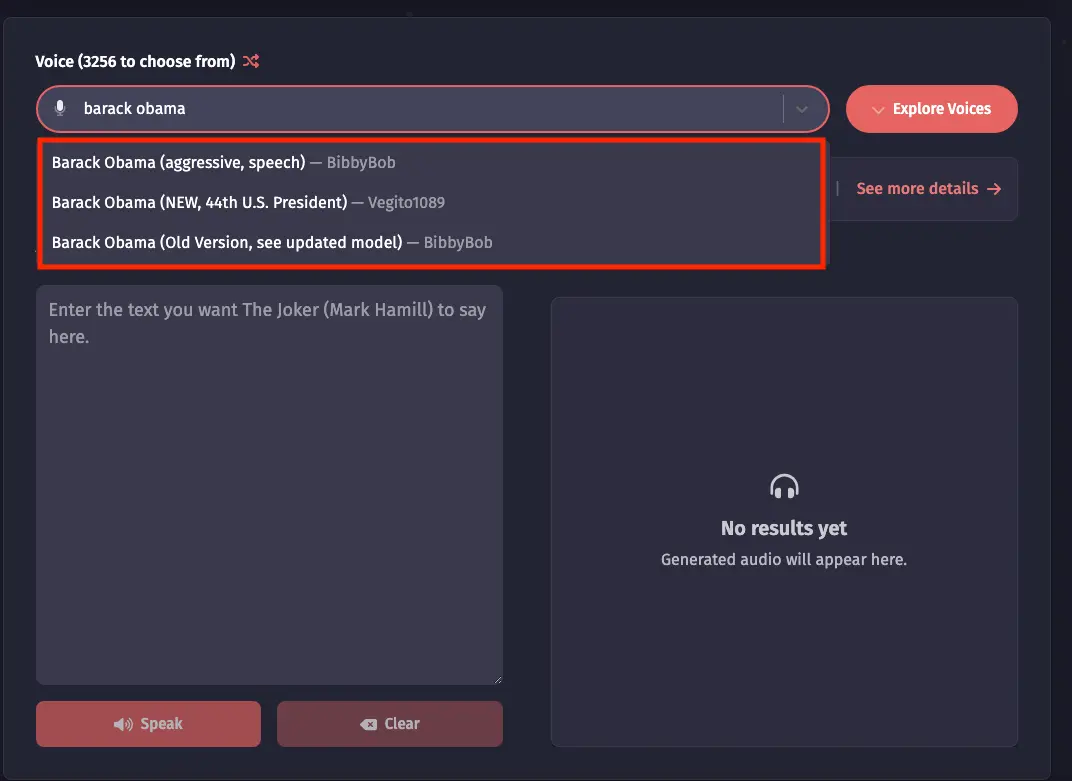
Task: Click the microphone icon in voice search
Action: tap(60, 108)
